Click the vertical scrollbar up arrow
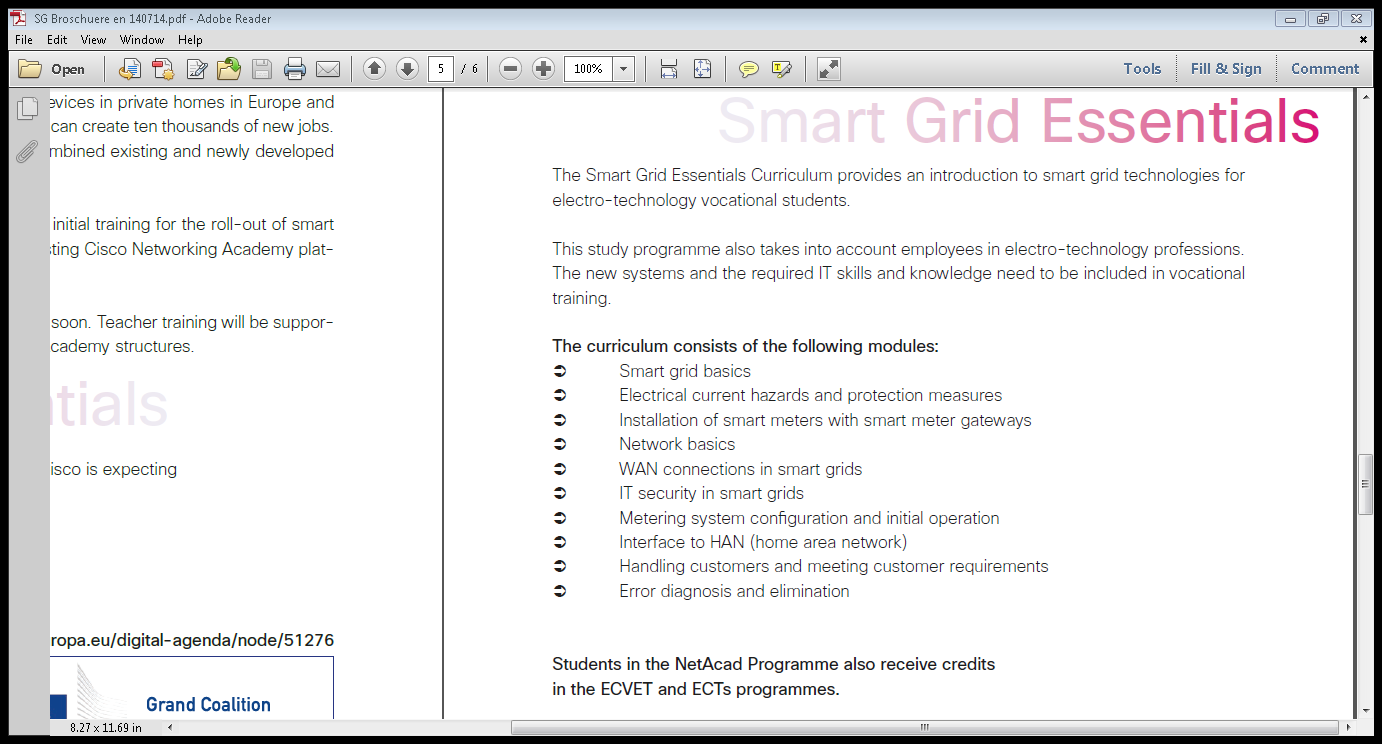1382x744 pixels. click(x=1365, y=96)
